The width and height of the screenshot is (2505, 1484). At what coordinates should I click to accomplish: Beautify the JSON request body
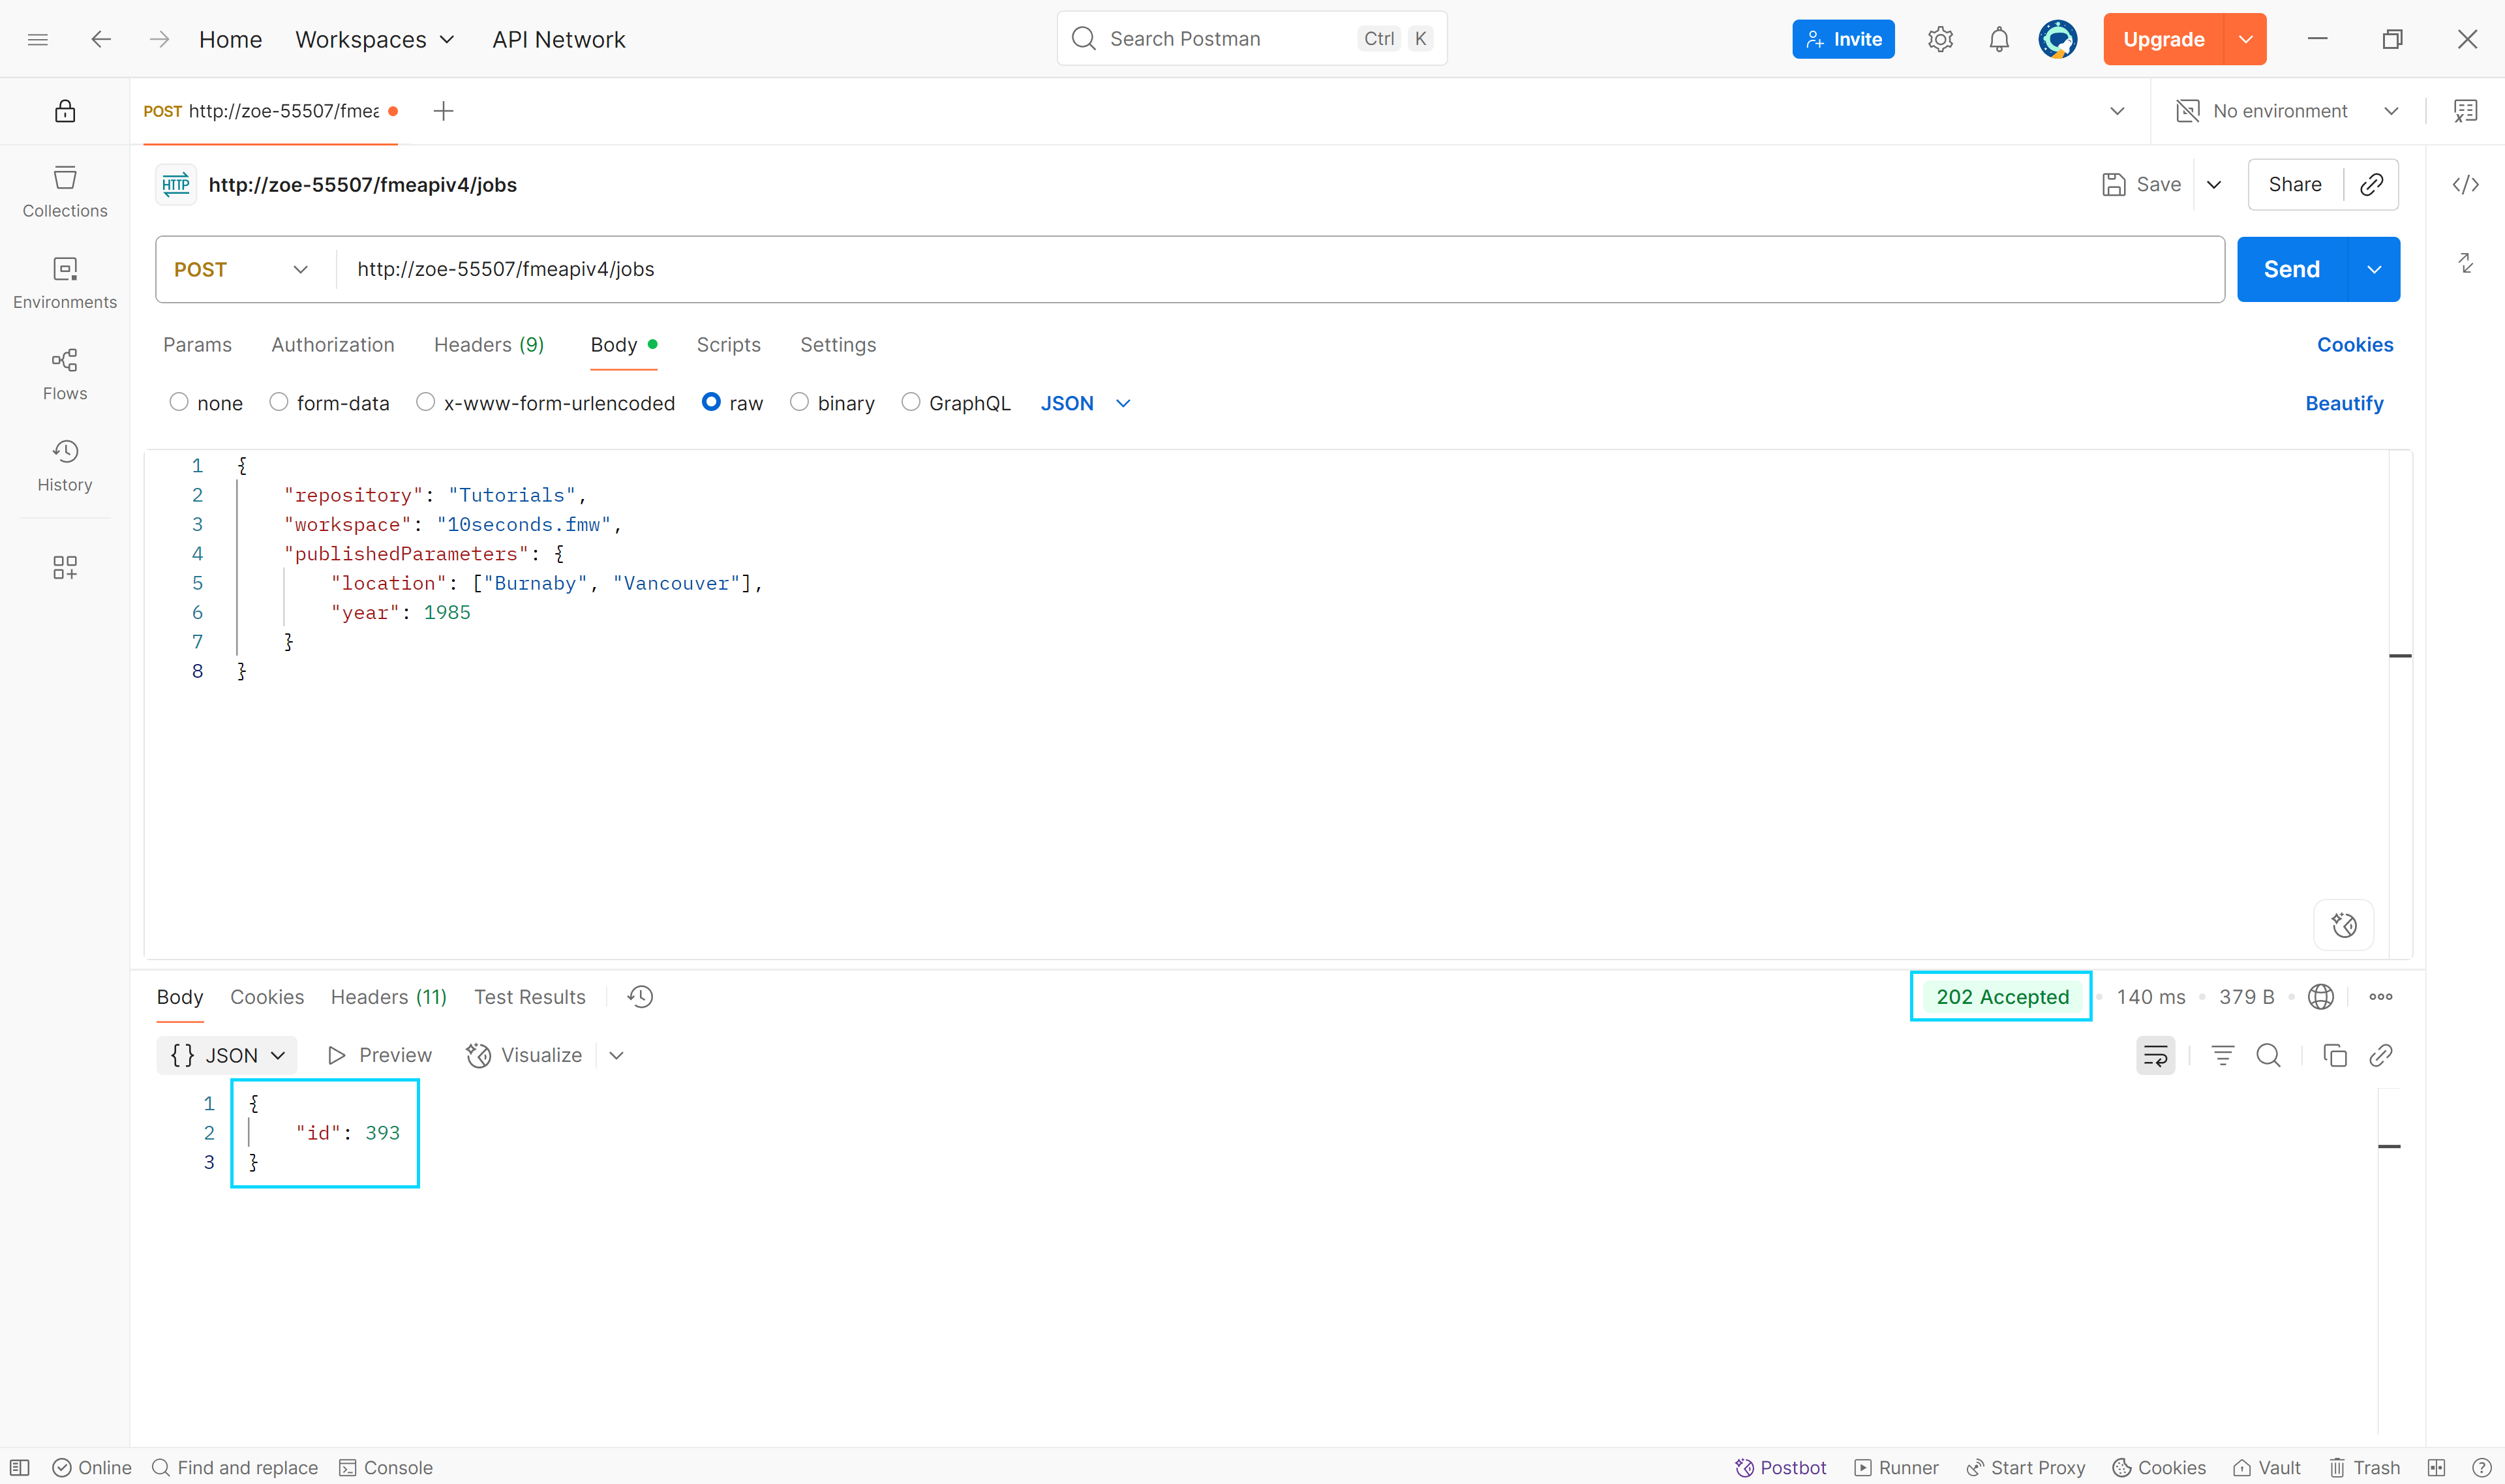tap(2344, 403)
